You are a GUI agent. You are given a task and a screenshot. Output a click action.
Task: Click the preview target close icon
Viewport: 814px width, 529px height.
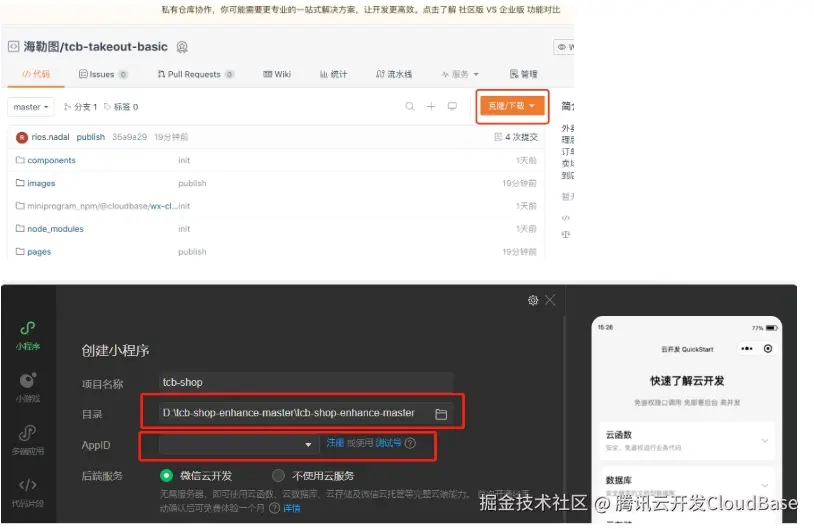click(x=768, y=348)
